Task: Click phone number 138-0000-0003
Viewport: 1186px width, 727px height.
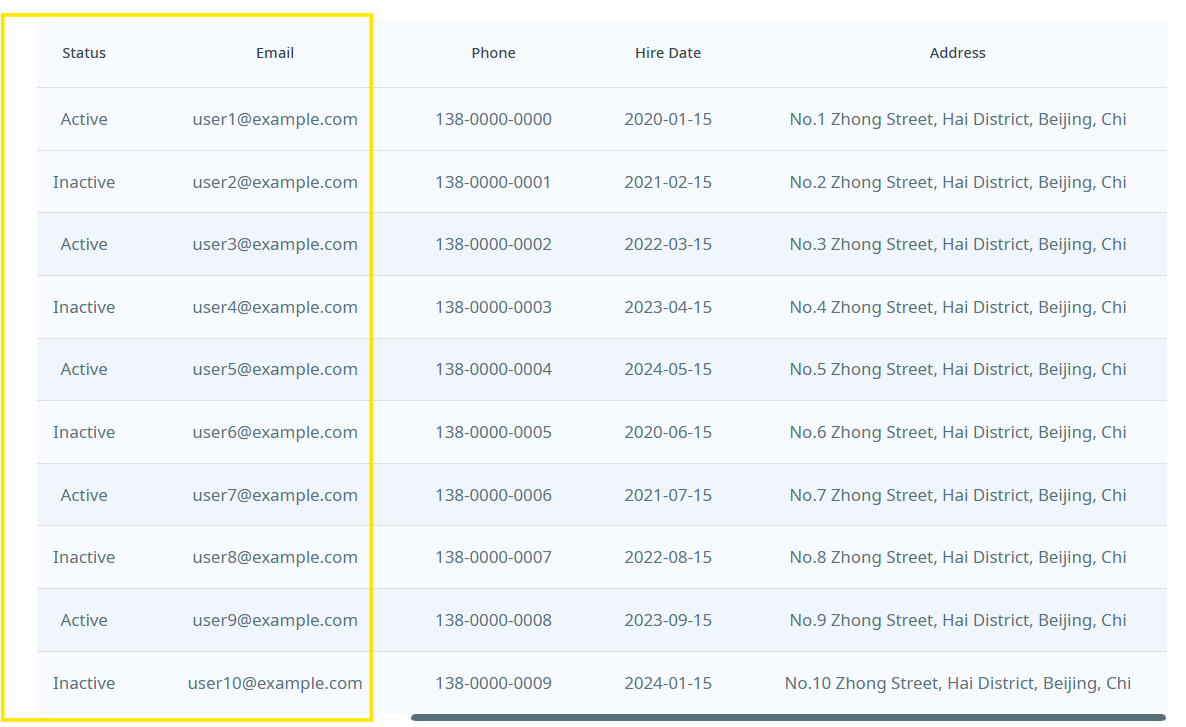Action: click(x=493, y=307)
